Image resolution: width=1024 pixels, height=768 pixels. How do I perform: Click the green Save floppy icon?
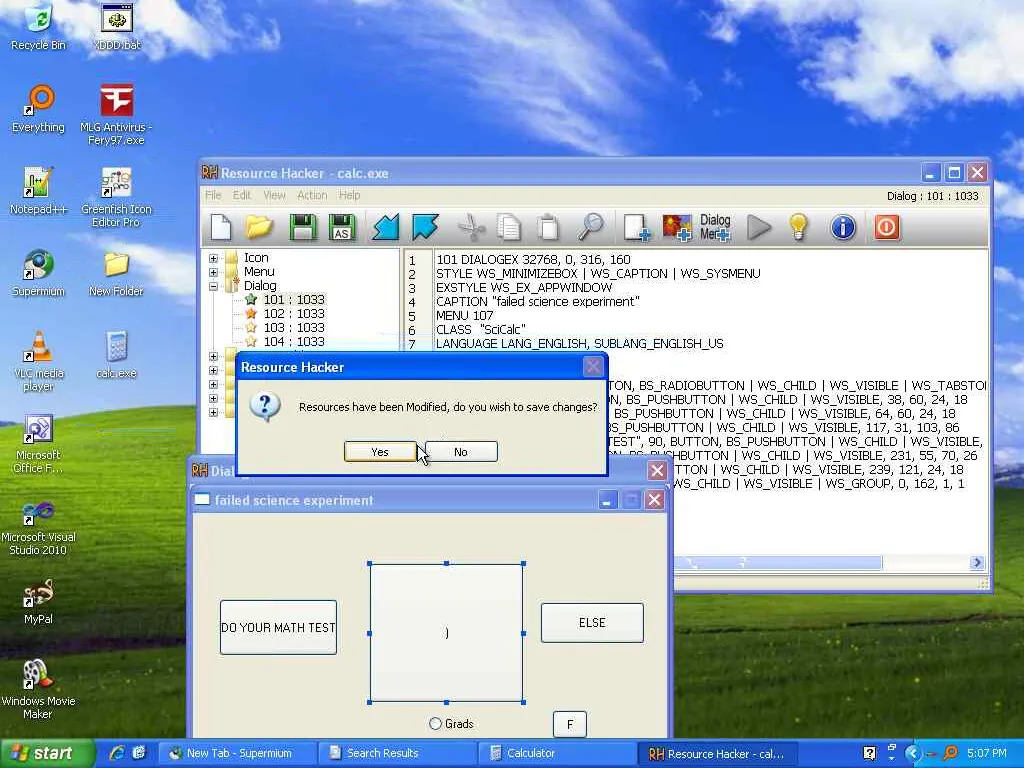tap(302, 227)
